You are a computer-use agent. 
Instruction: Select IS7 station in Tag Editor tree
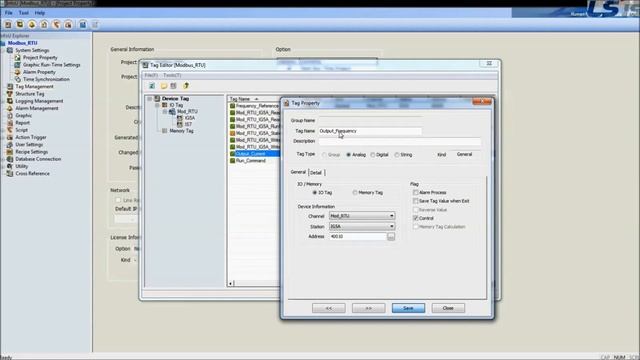tap(188, 124)
